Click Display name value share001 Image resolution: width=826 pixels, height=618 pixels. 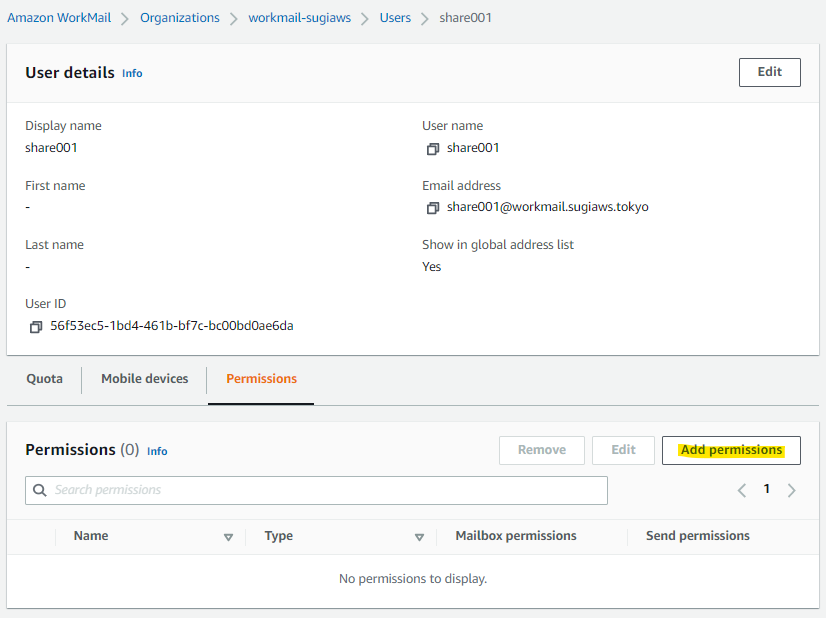(x=51, y=148)
